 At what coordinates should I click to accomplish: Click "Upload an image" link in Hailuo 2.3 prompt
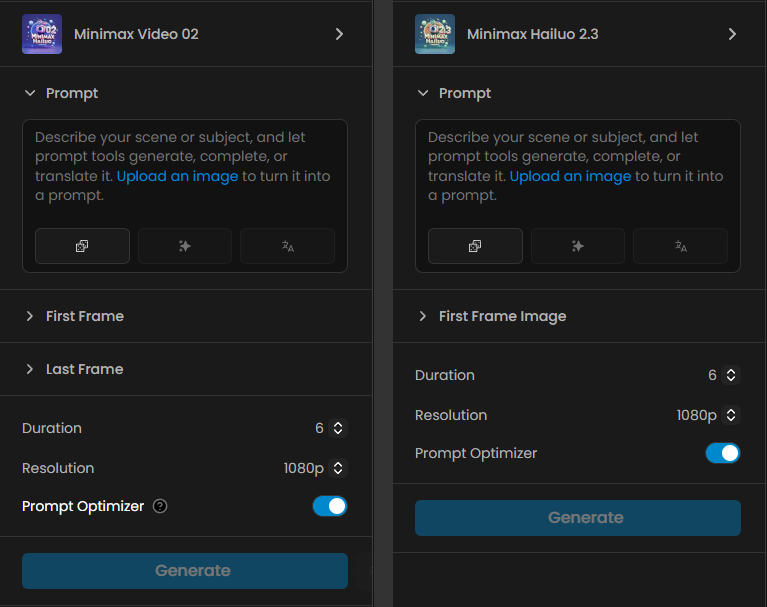coord(570,176)
